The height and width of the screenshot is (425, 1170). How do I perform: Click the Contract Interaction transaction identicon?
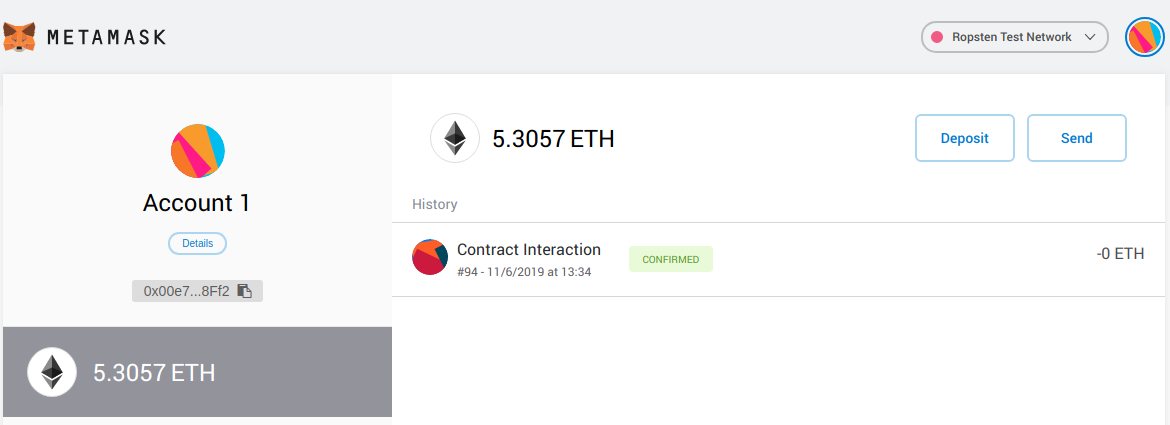coord(429,258)
